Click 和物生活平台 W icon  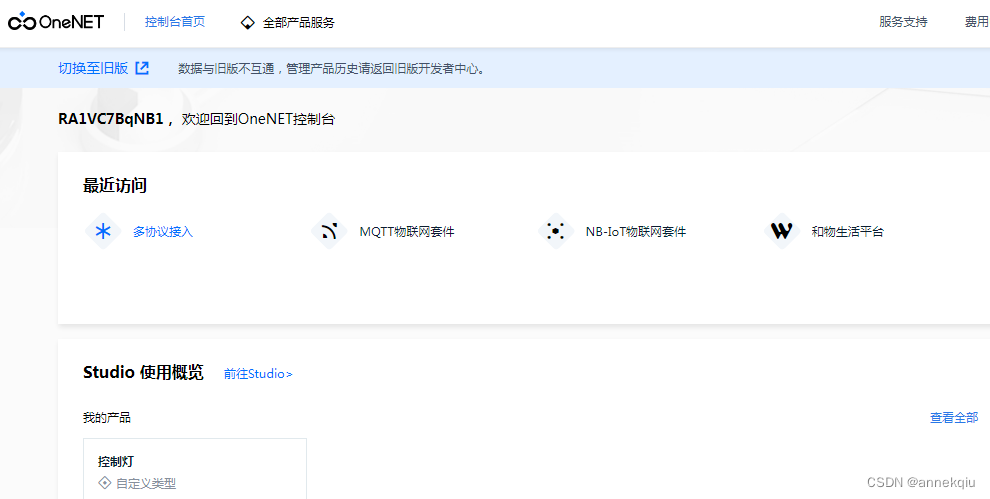(x=782, y=231)
